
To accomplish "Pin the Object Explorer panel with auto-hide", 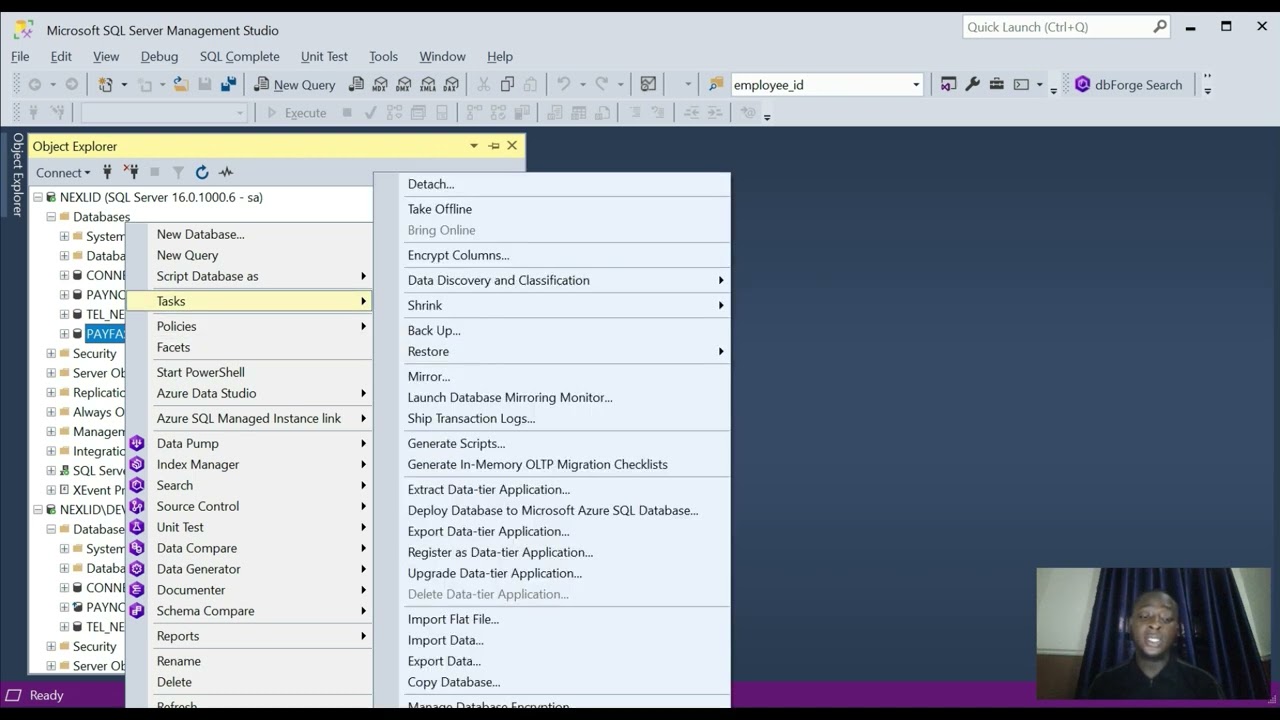I will click(x=493, y=146).
